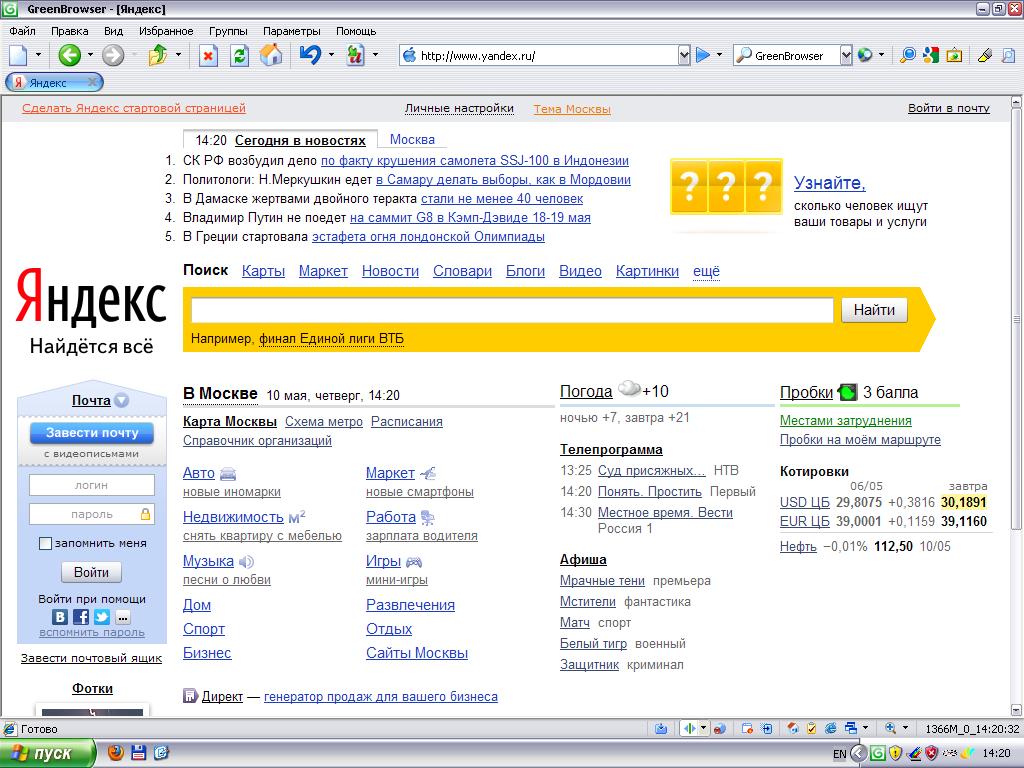The width and height of the screenshot is (1024, 768).
Task: Click the Найти search button
Action: click(x=874, y=310)
